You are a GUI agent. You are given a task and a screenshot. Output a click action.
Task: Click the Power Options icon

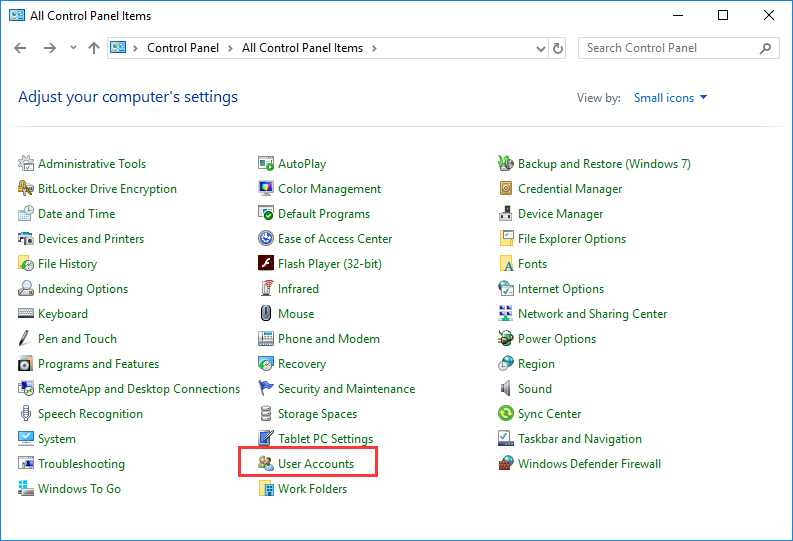coord(506,338)
